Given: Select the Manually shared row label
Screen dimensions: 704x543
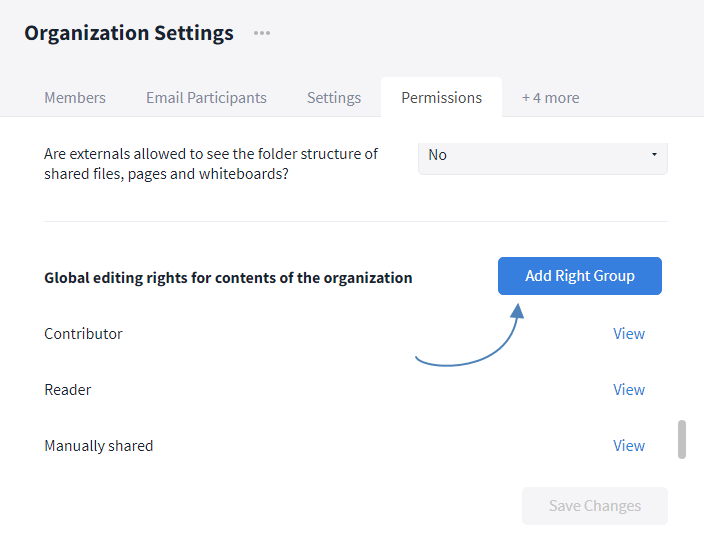Looking at the screenshot, I should 98,446.
